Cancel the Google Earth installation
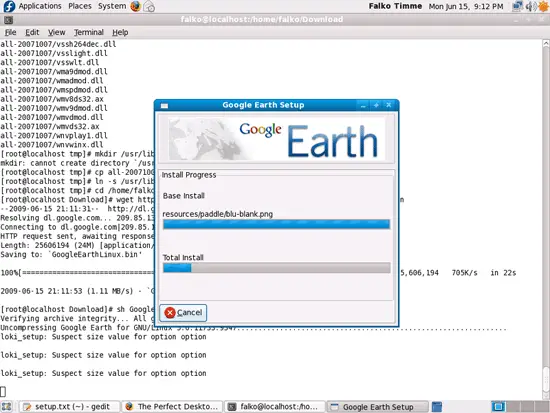 [183, 313]
